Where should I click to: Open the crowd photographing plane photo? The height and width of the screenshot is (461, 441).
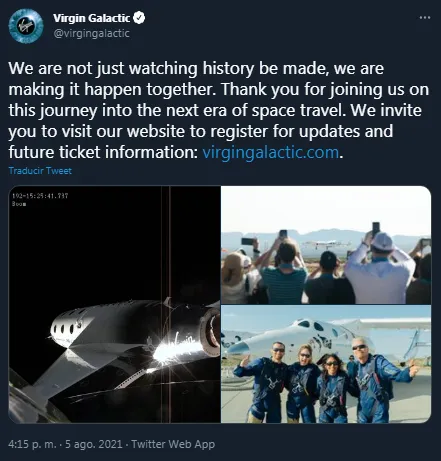point(326,245)
